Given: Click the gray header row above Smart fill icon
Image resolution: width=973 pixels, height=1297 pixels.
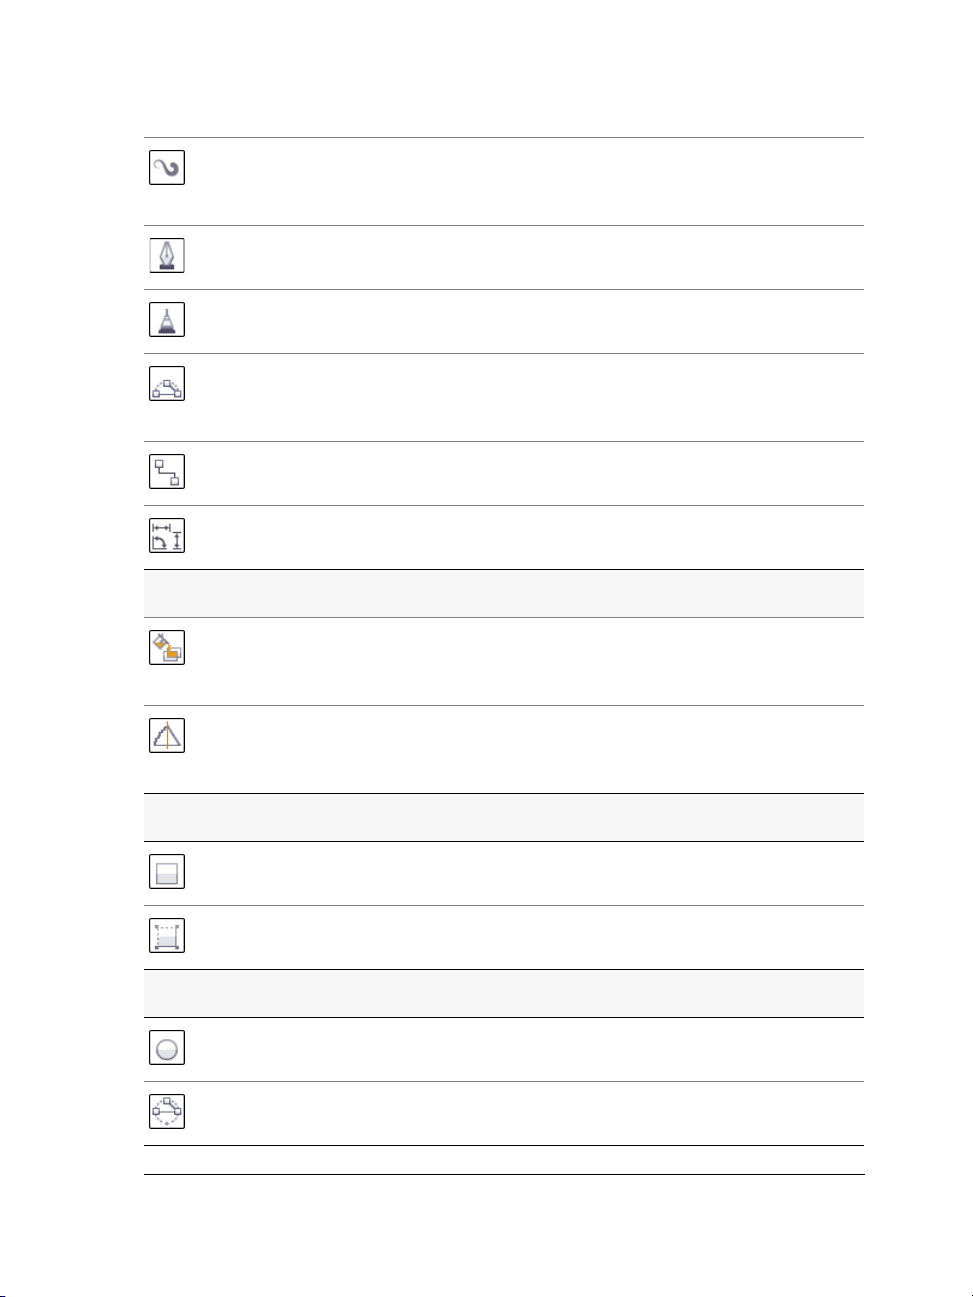Looking at the screenshot, I should pos(504,594).
